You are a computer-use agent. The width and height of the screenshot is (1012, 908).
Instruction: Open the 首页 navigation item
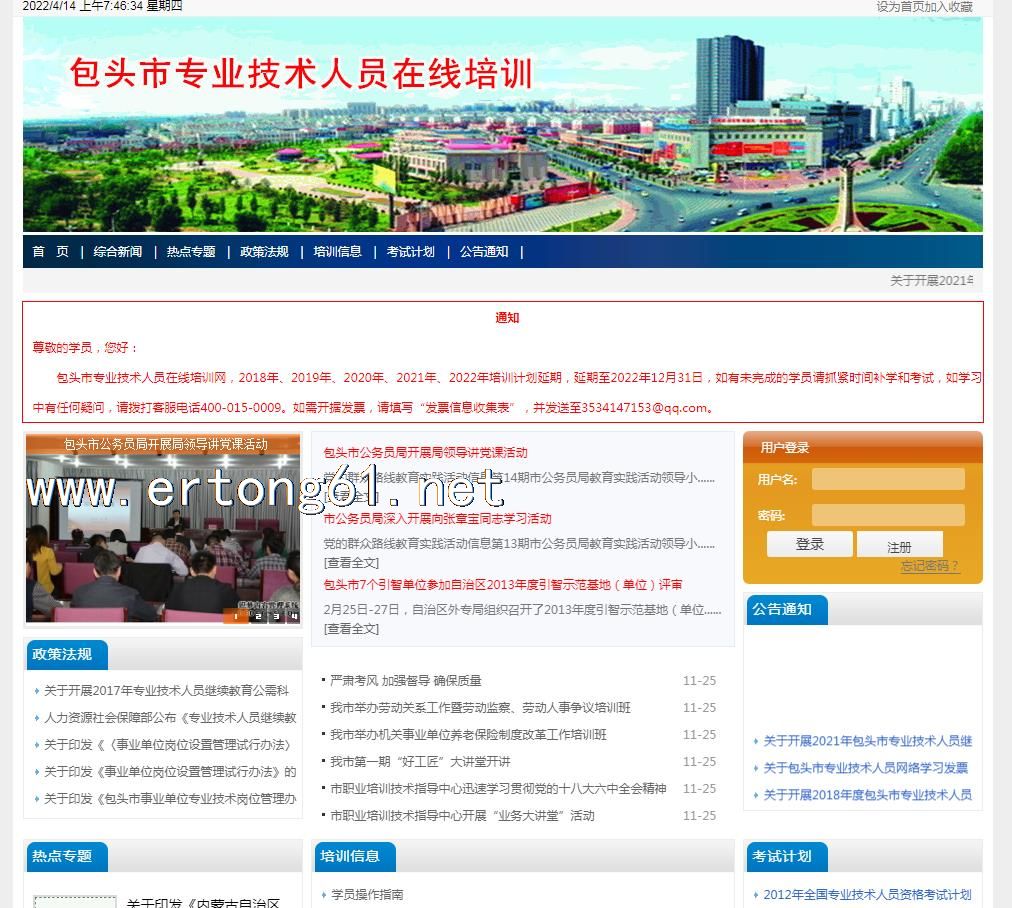[50, 252]
